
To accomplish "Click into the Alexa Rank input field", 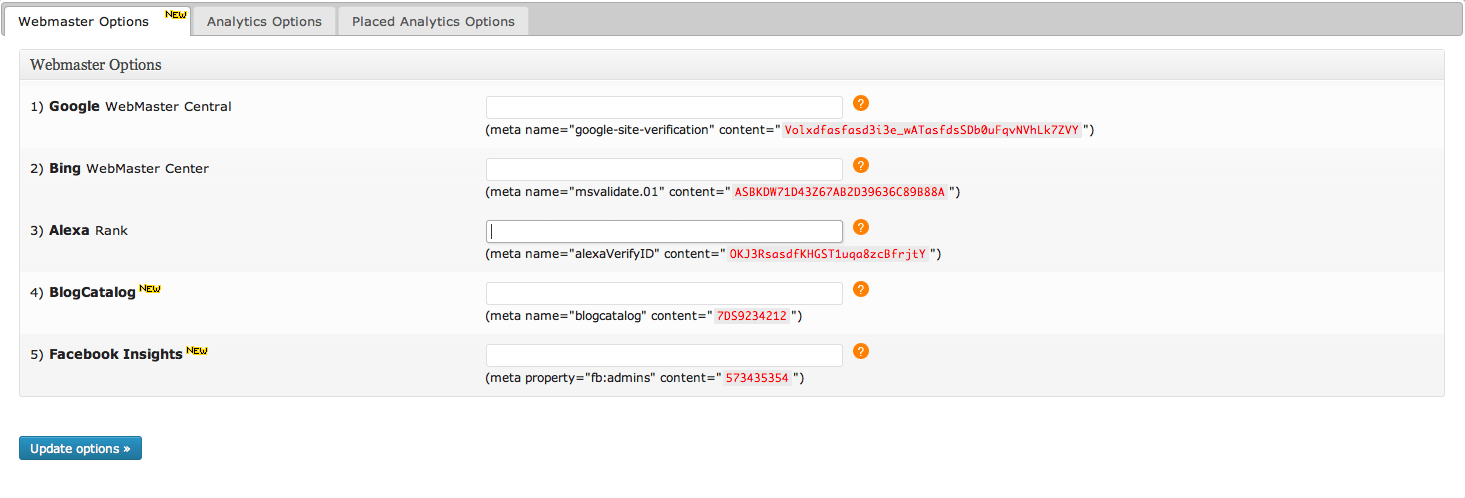I will (664, 231).
